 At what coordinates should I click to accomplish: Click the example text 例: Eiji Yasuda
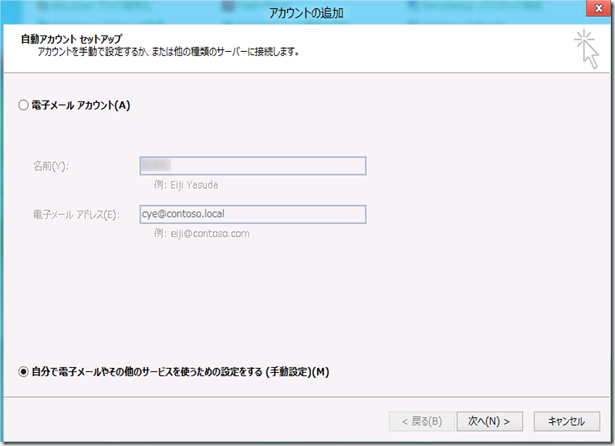pyautogui.click(x=186, y=185)
